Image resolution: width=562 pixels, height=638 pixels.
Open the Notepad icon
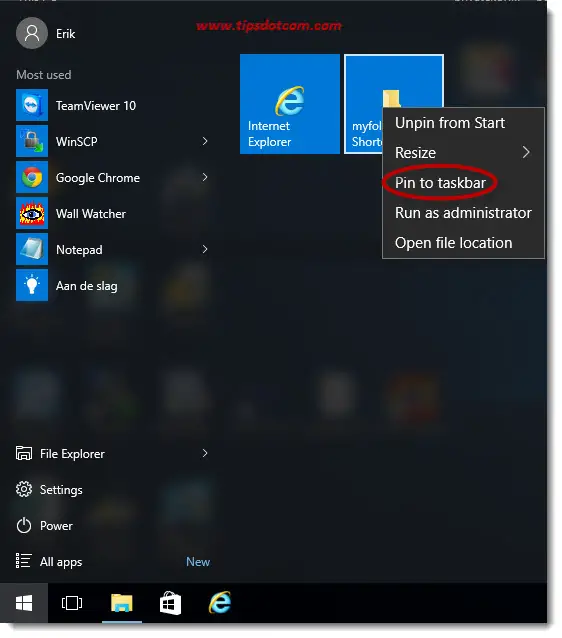pyautogui.click(x=32, y=249)
